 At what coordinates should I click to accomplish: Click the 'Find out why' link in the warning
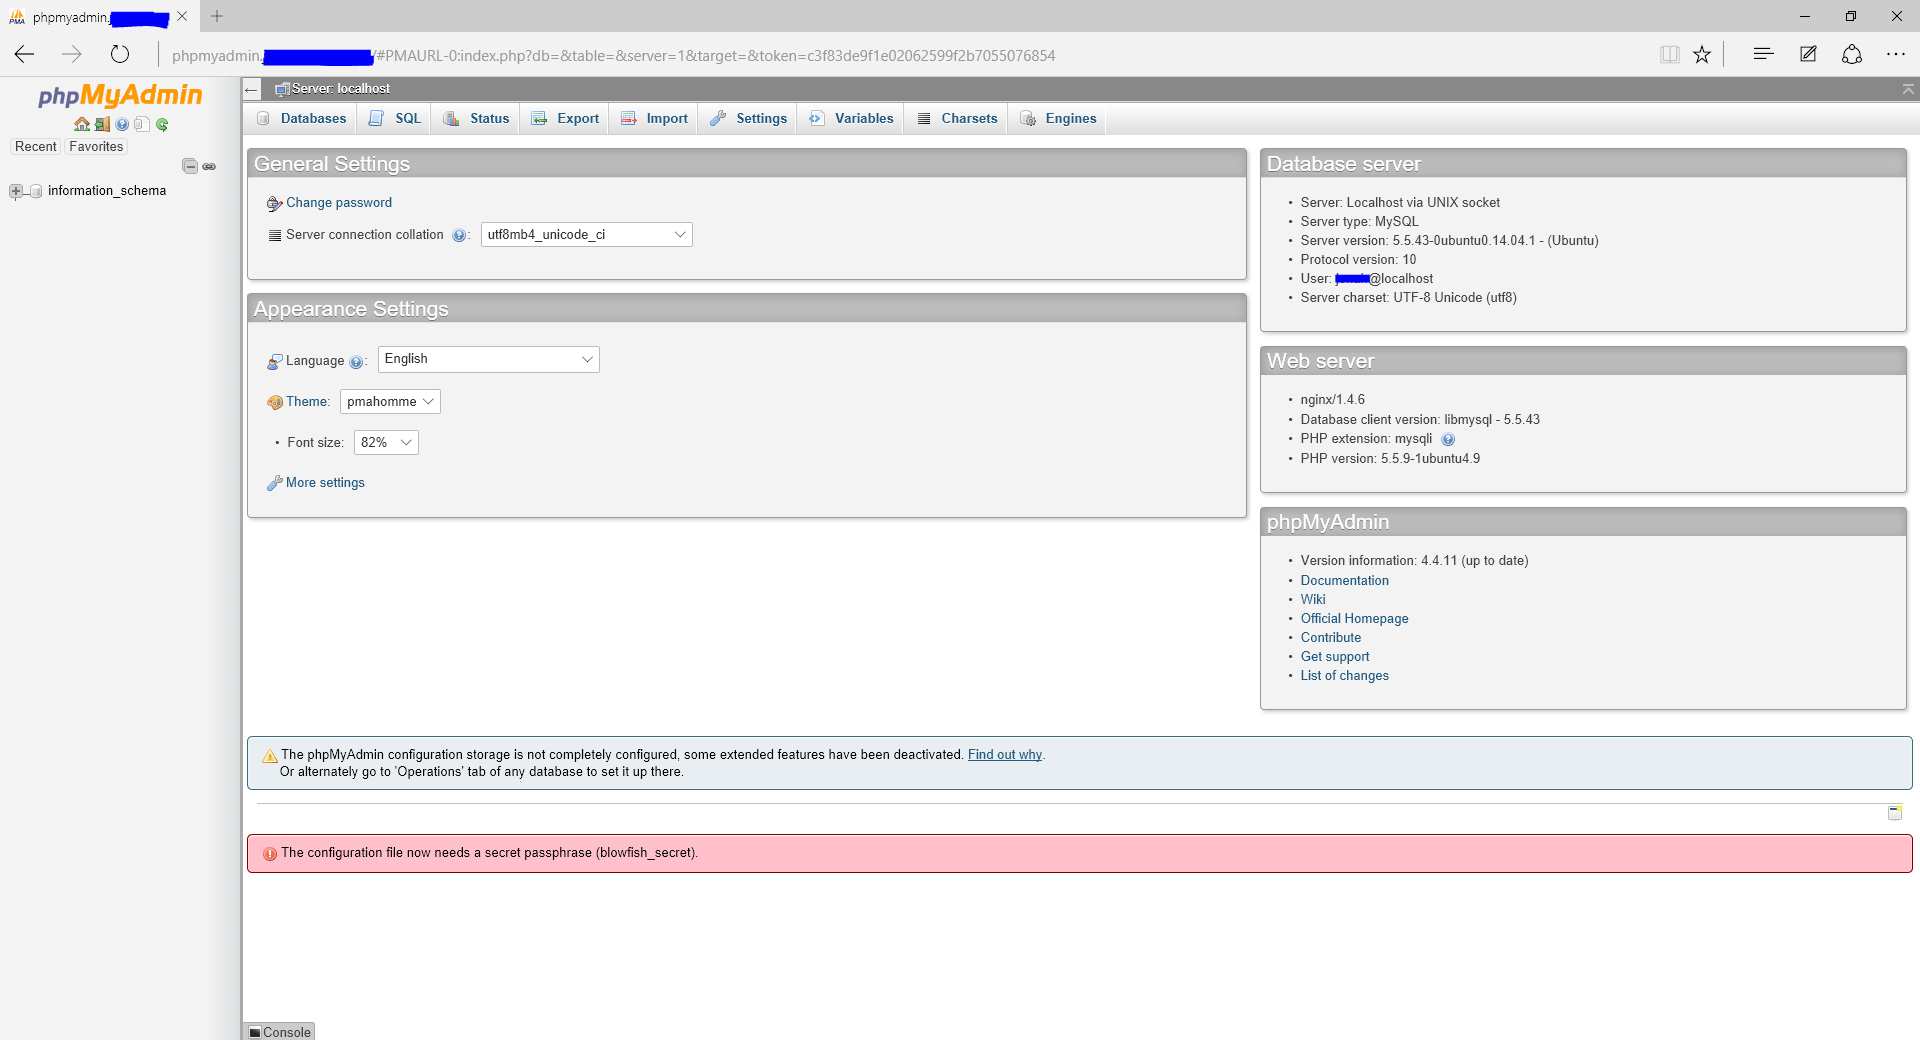1004,755
